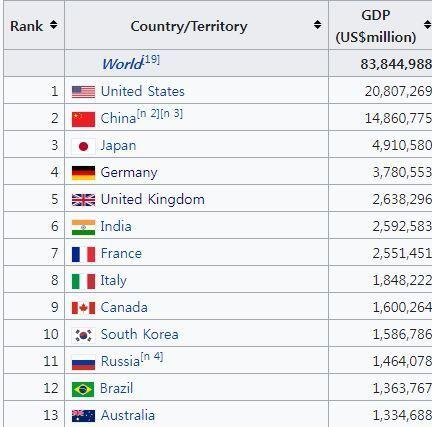This screenshot has height=427, width=432.
Task: Click the China flag icon
Action: (83, 119)
